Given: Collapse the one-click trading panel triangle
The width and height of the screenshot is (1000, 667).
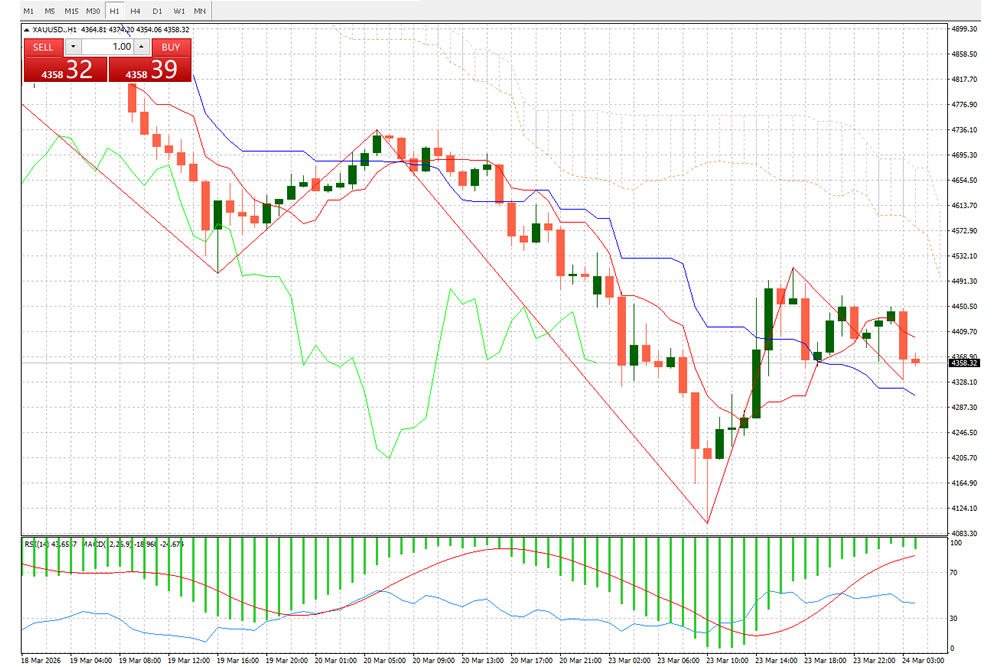Looking at the screenshot, I should click(26, 30).
